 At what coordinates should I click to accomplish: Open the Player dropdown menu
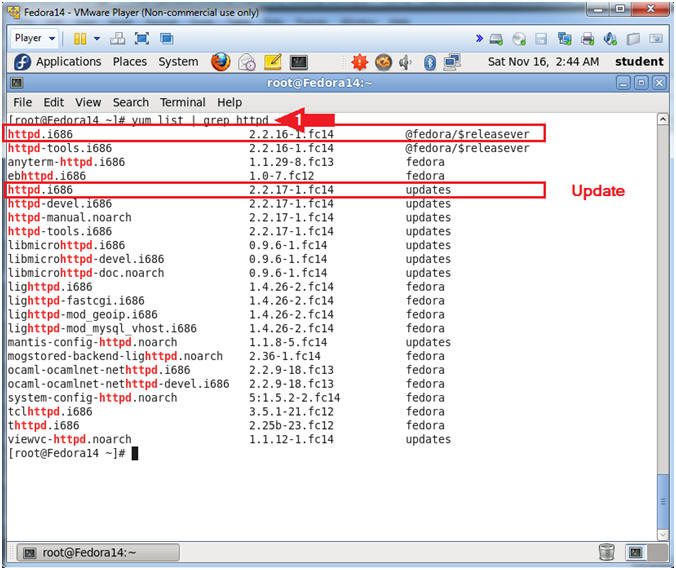pos(34,38)
